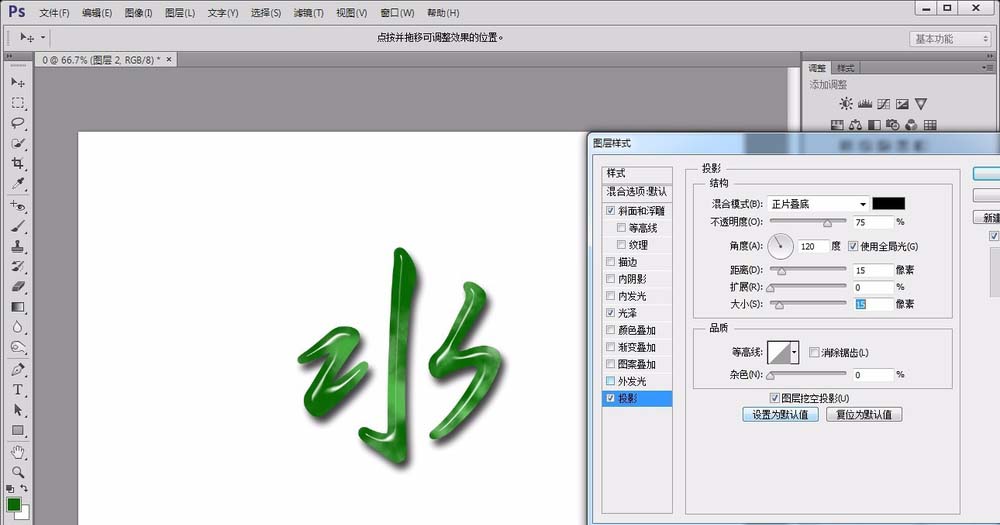The width and height of the screenshot is (1000, 525).
Task: Select the Red Eye healing tool
Action: pos(18,205)
